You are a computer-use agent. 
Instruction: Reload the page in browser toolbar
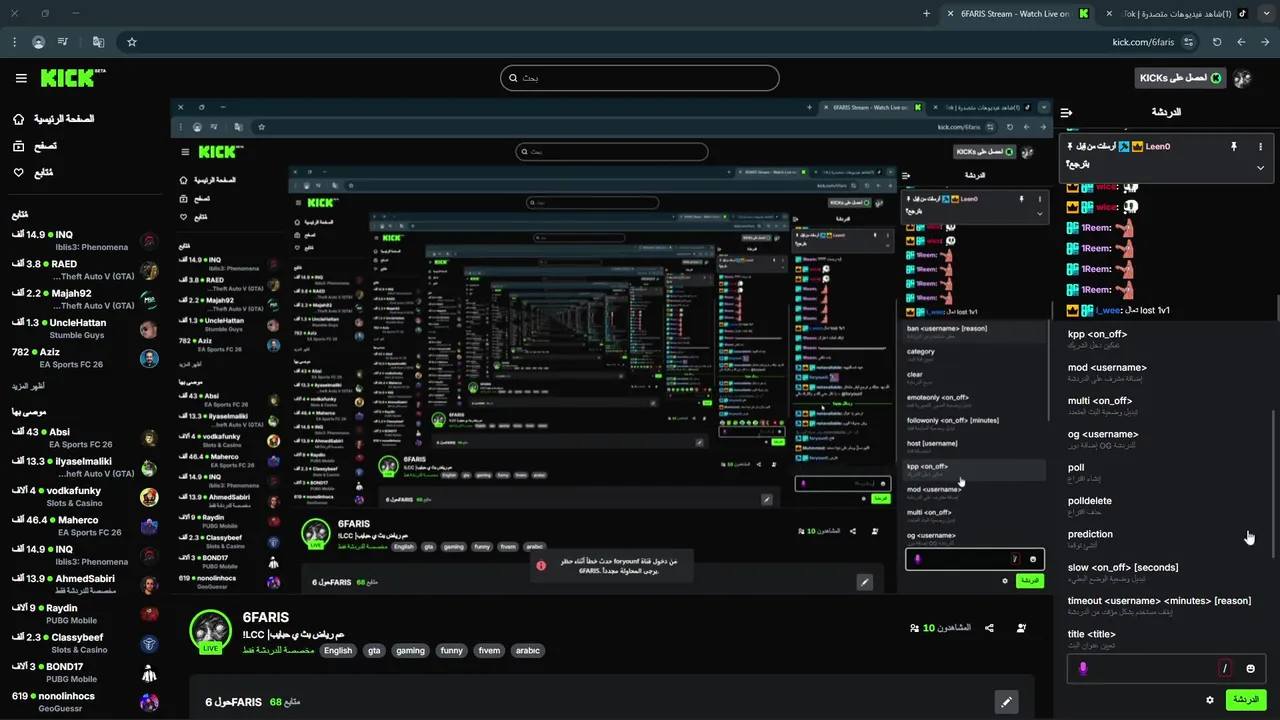[1217, 42]
